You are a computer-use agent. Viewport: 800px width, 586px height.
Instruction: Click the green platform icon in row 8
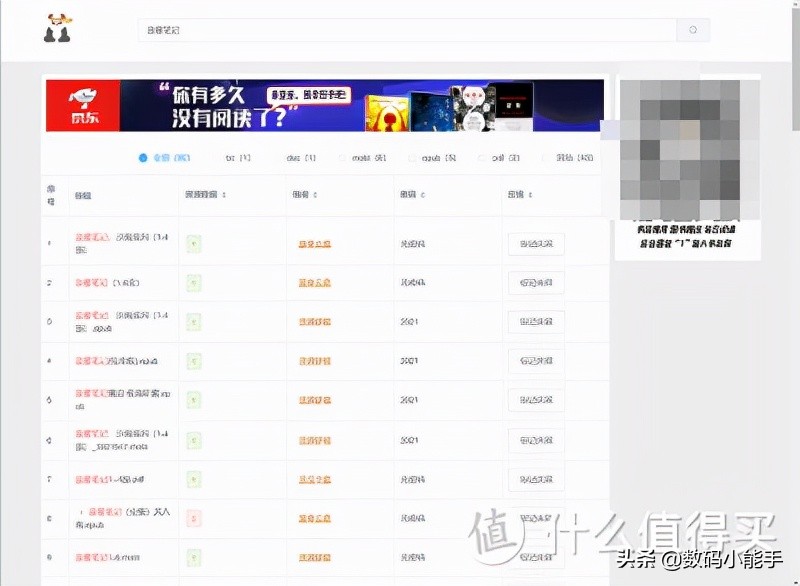coord(193,518)
